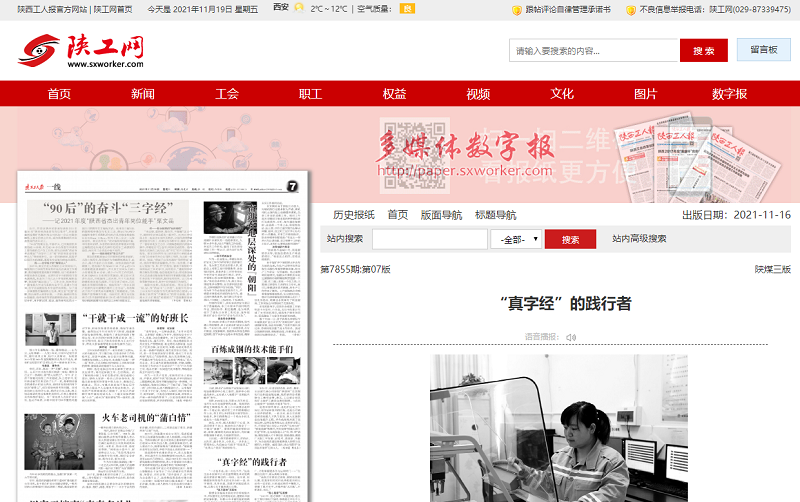Click the couple photo thumbnail on the page
The image size is (800, 502).
(60, 442)
